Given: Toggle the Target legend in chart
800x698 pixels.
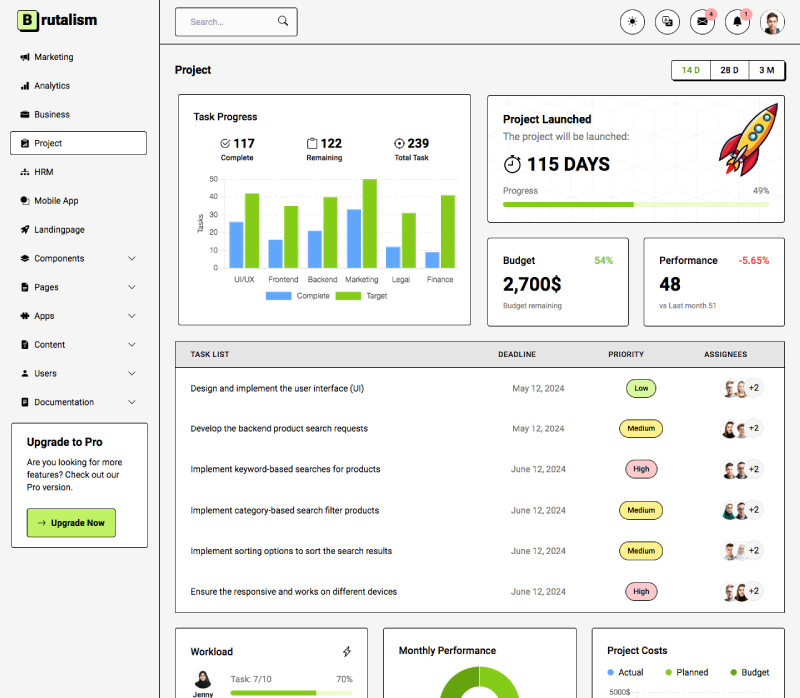Looking at the screenshot, I should pyautogui.click(x=362, y=296).
